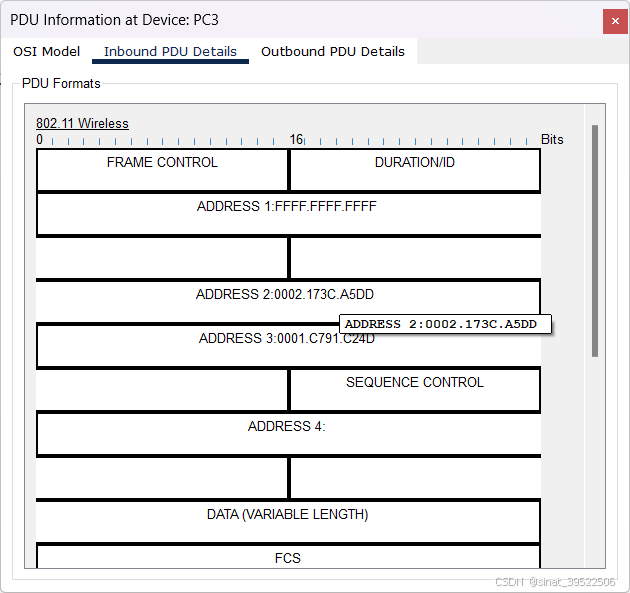Click the 802.11 Wireless header label
Screen dimensions: 630x593
(82, 124)
